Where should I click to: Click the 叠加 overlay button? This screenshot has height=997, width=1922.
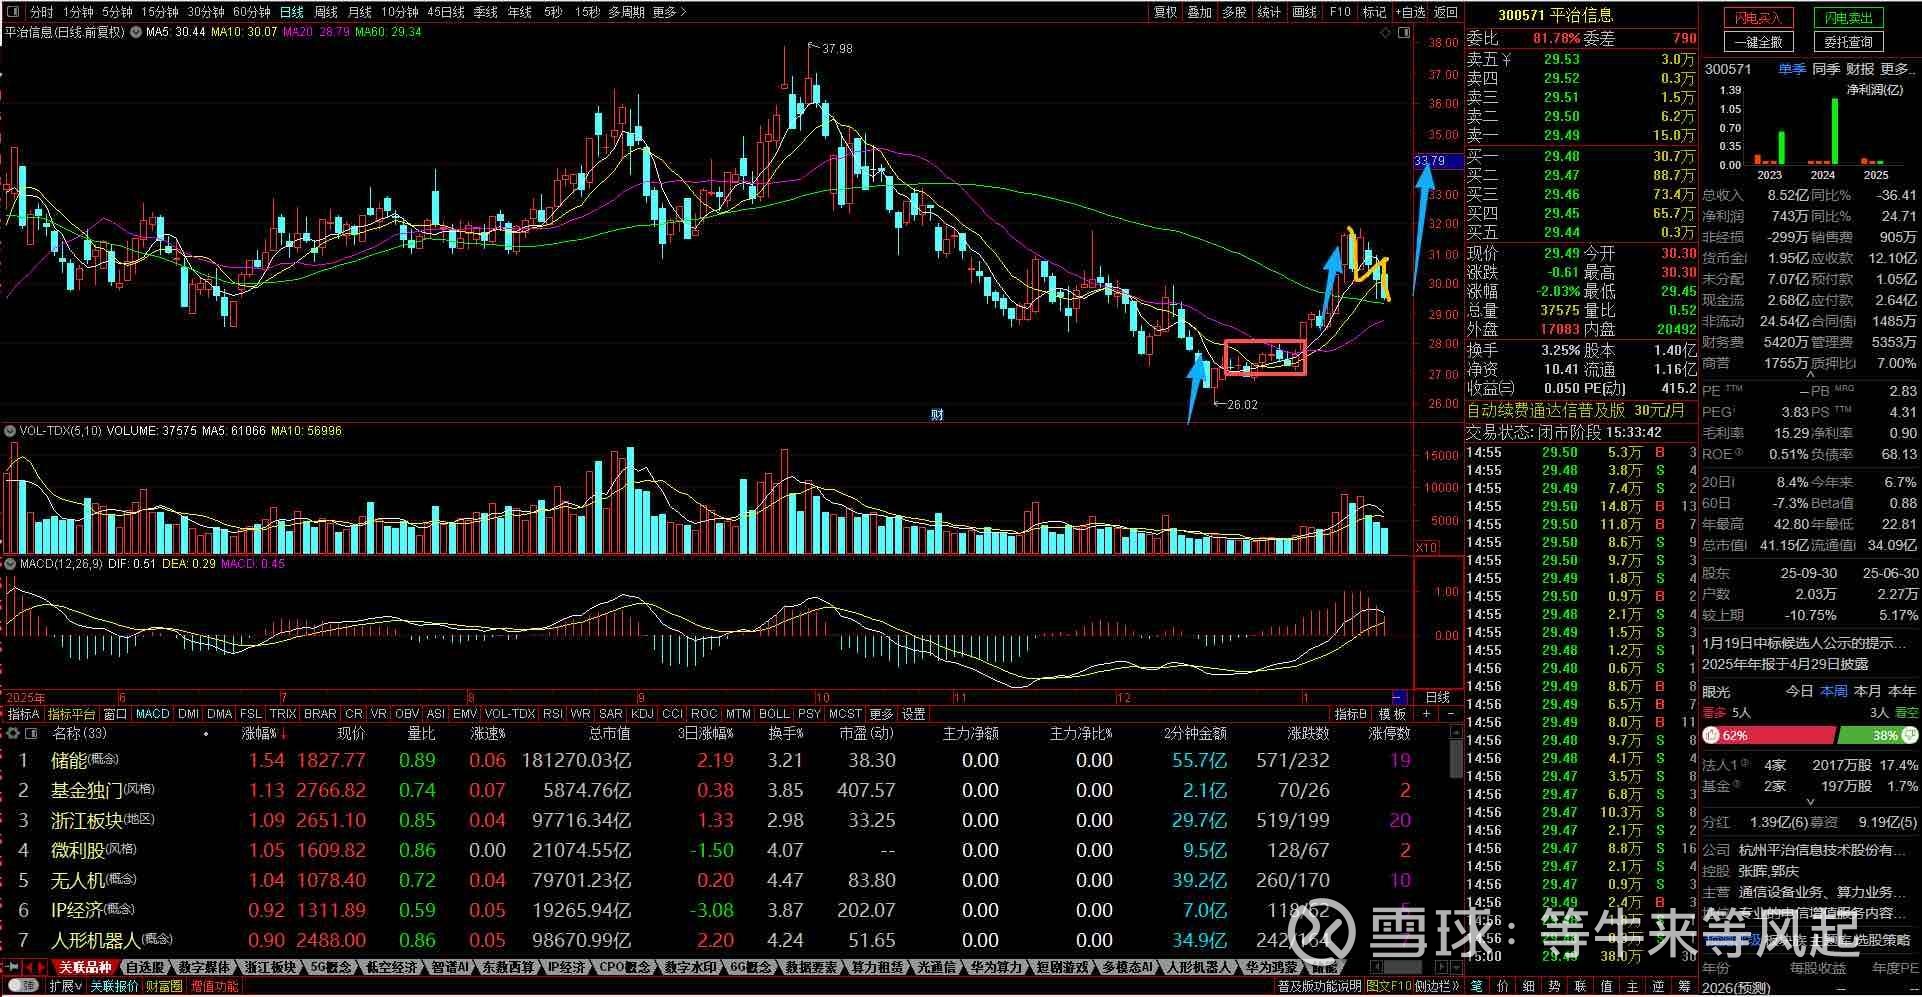(x=1200, y=12)
